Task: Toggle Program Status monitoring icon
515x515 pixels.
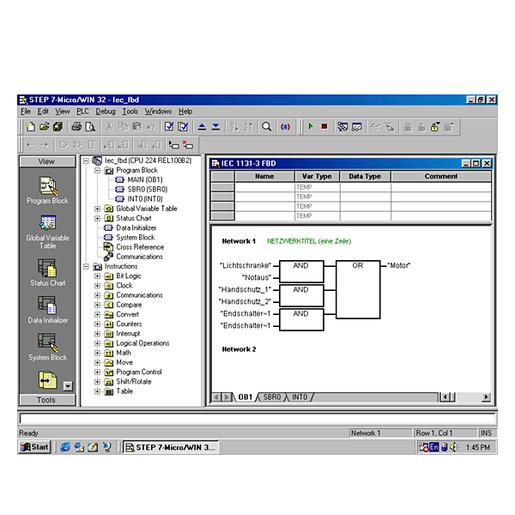Action: click(x=342, y=127)
